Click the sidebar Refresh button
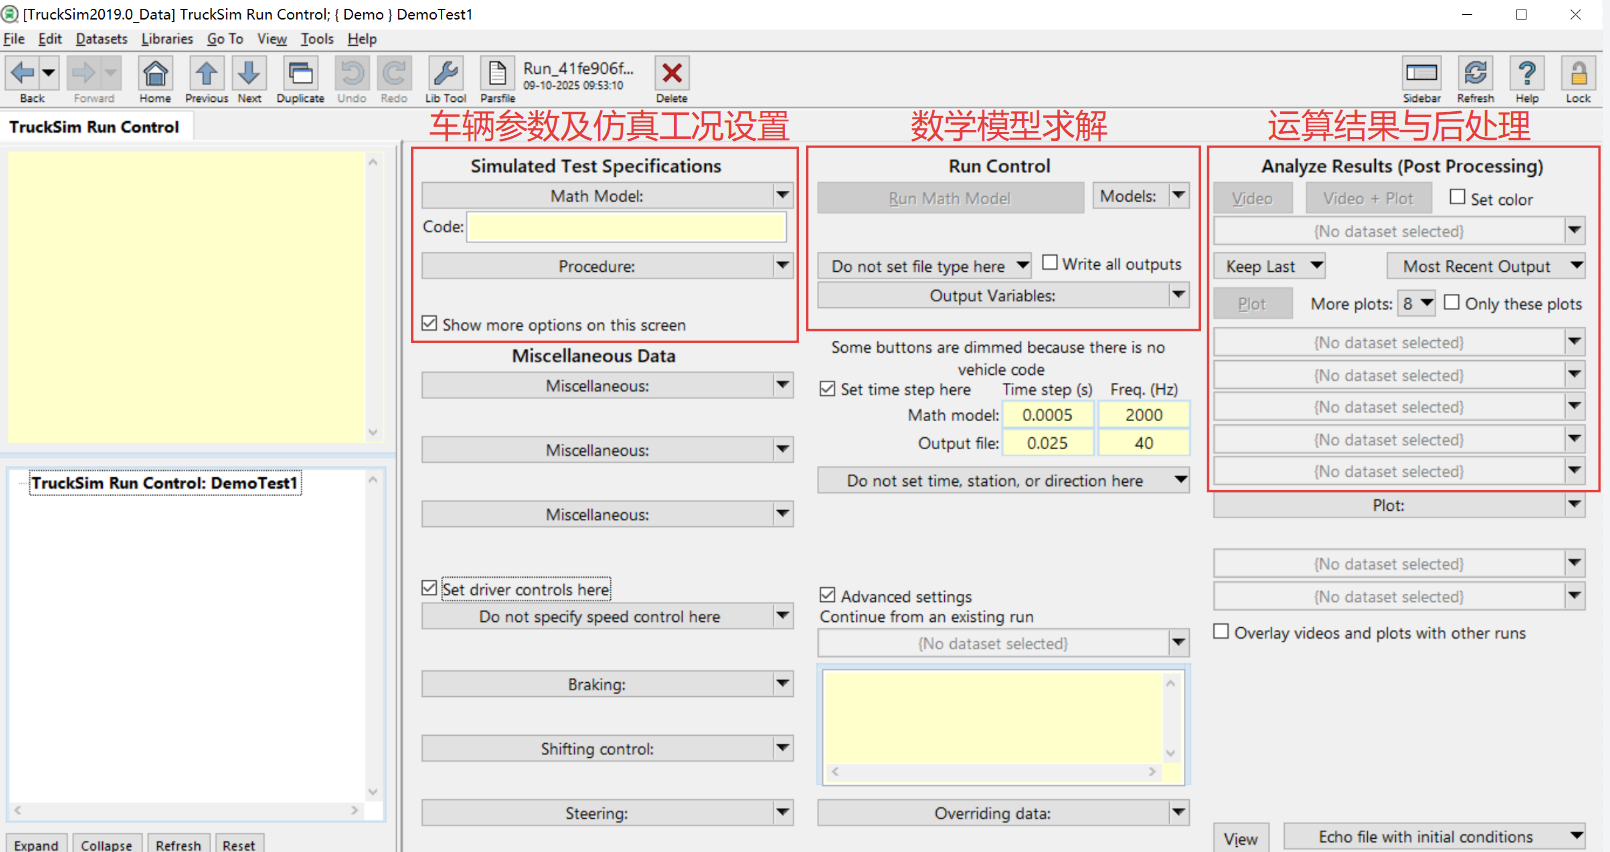Viewport: 1610px width, 852px height. (178, 845)
